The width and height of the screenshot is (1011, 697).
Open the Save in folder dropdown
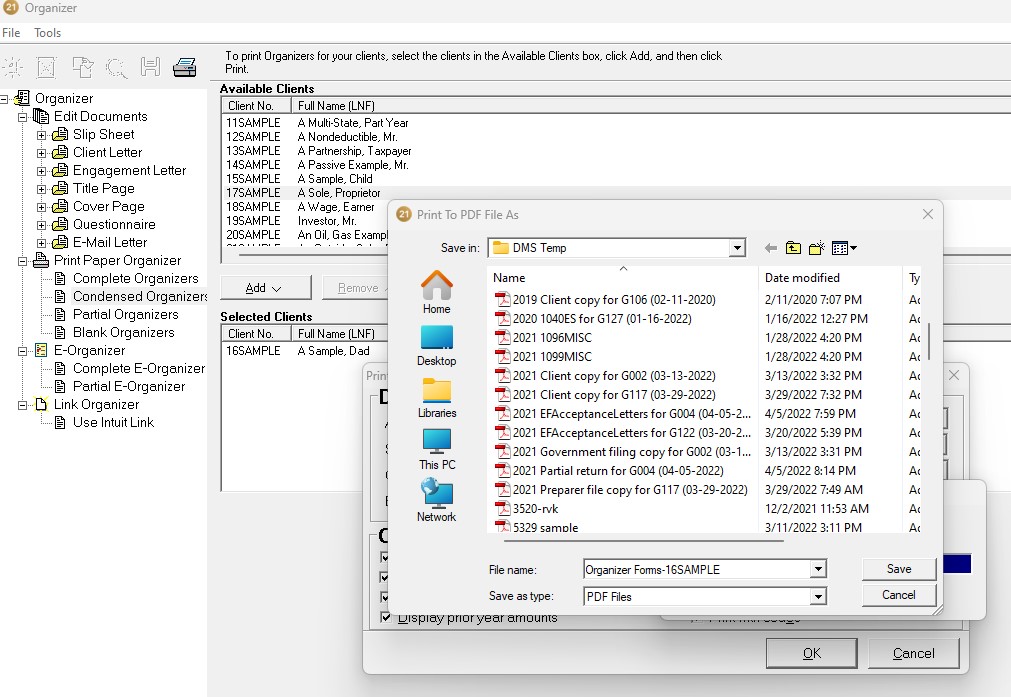[x=738, y=247]
